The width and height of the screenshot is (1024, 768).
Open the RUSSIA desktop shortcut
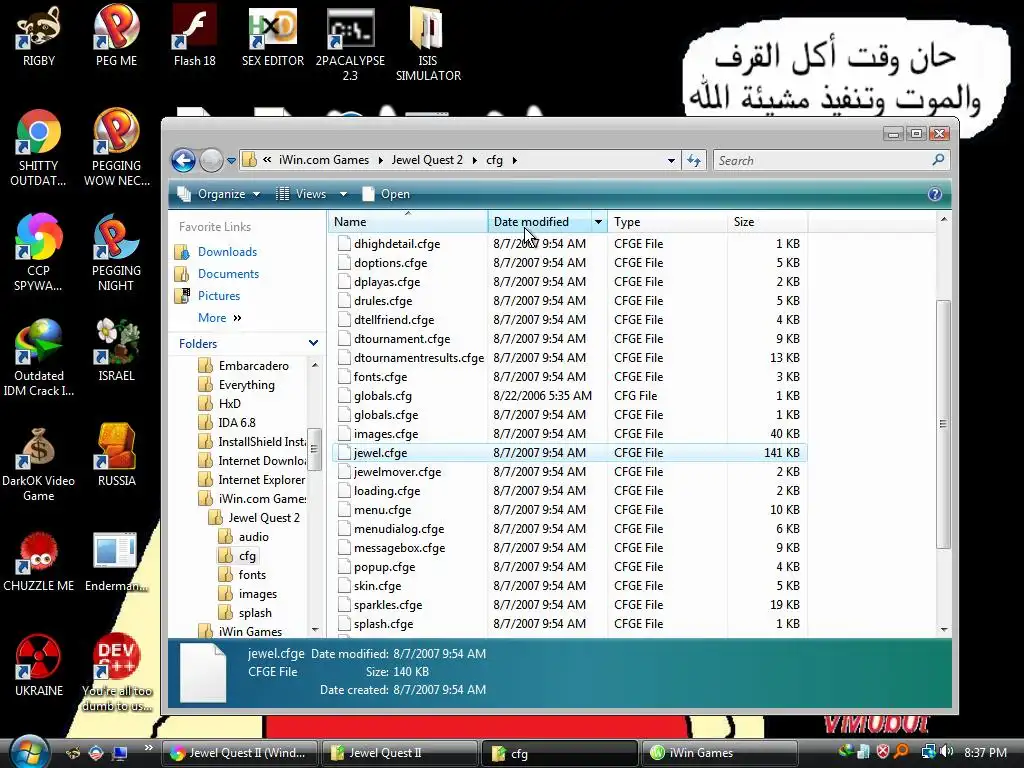click(x=116, y=455)
